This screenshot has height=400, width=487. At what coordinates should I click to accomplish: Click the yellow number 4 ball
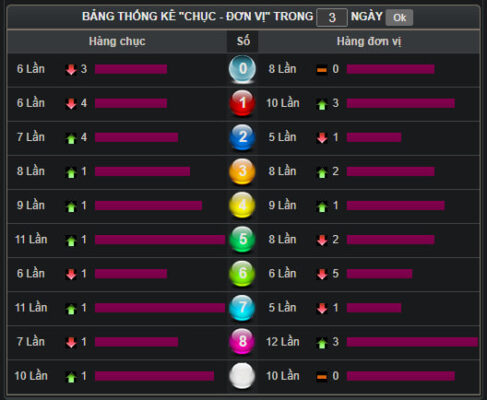pos(242,205)
